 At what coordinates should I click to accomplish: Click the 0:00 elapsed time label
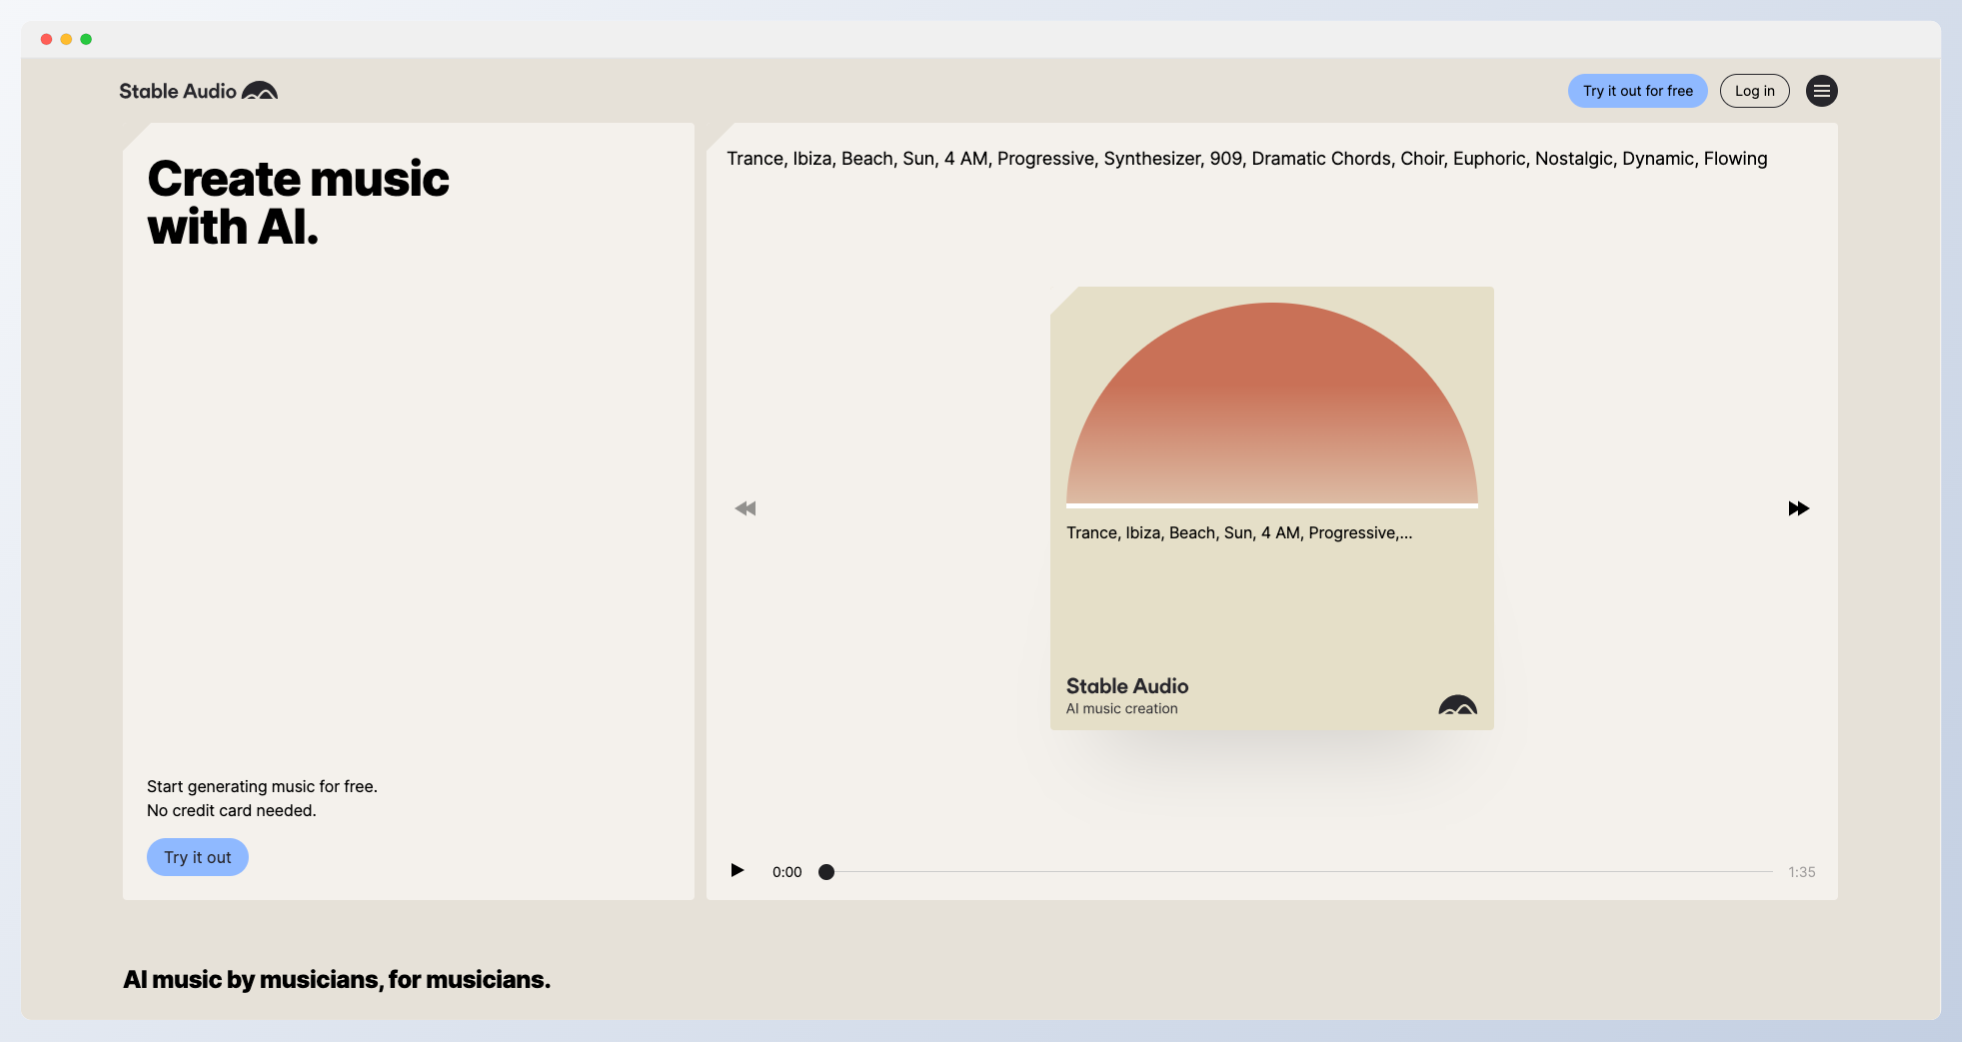point(787,872)
